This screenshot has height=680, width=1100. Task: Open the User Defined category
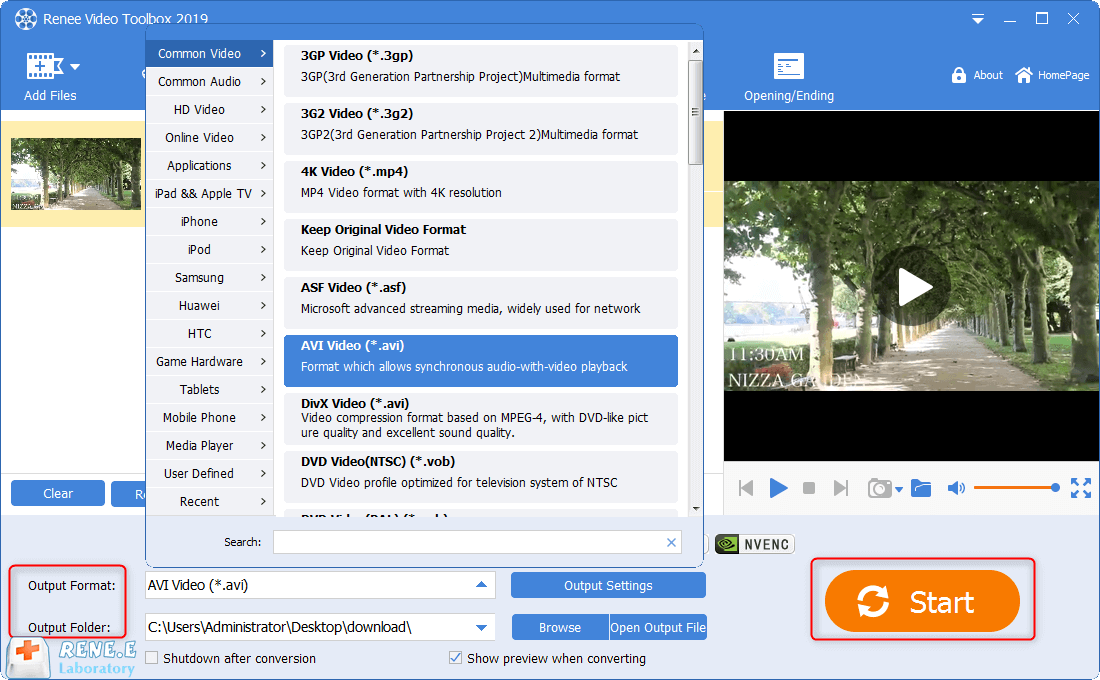click(x=209, y=474)
